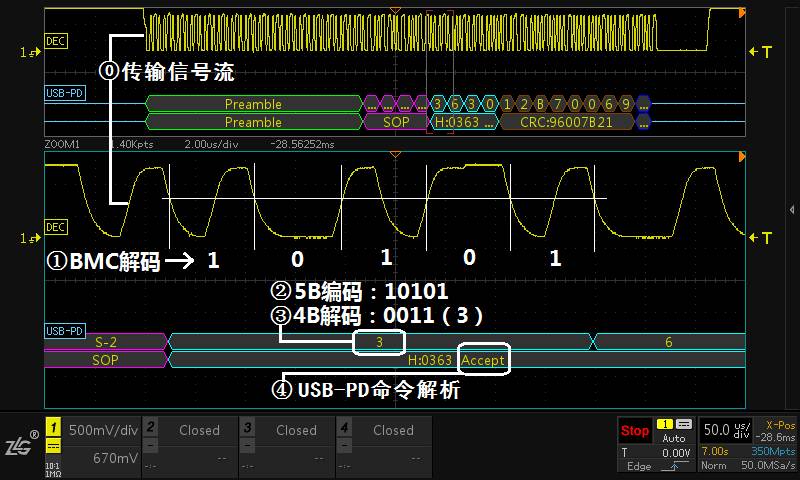The image size is (800, 480).
Task: Click trigger level T marker in main window
Action: (761, 52)
